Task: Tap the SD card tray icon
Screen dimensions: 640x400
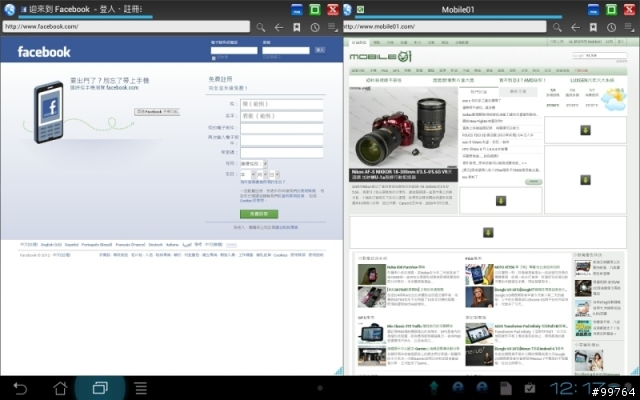Action: 506,389
